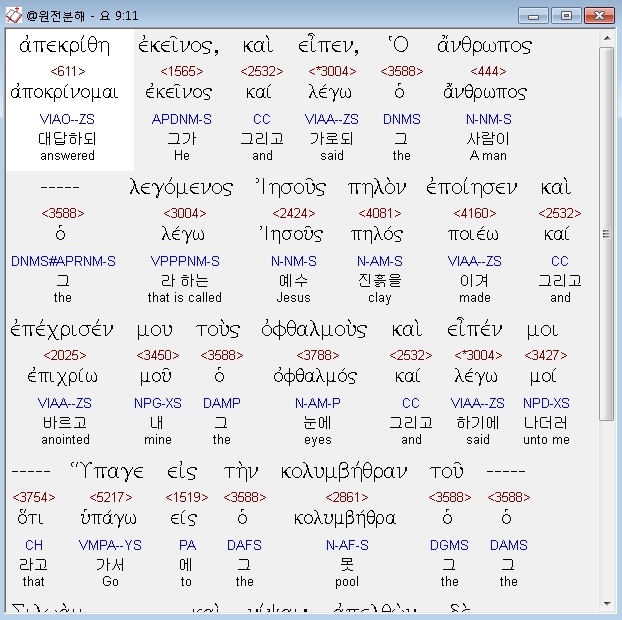Click the app icon in the title bar
622x620 pixels.
(13, 15)
